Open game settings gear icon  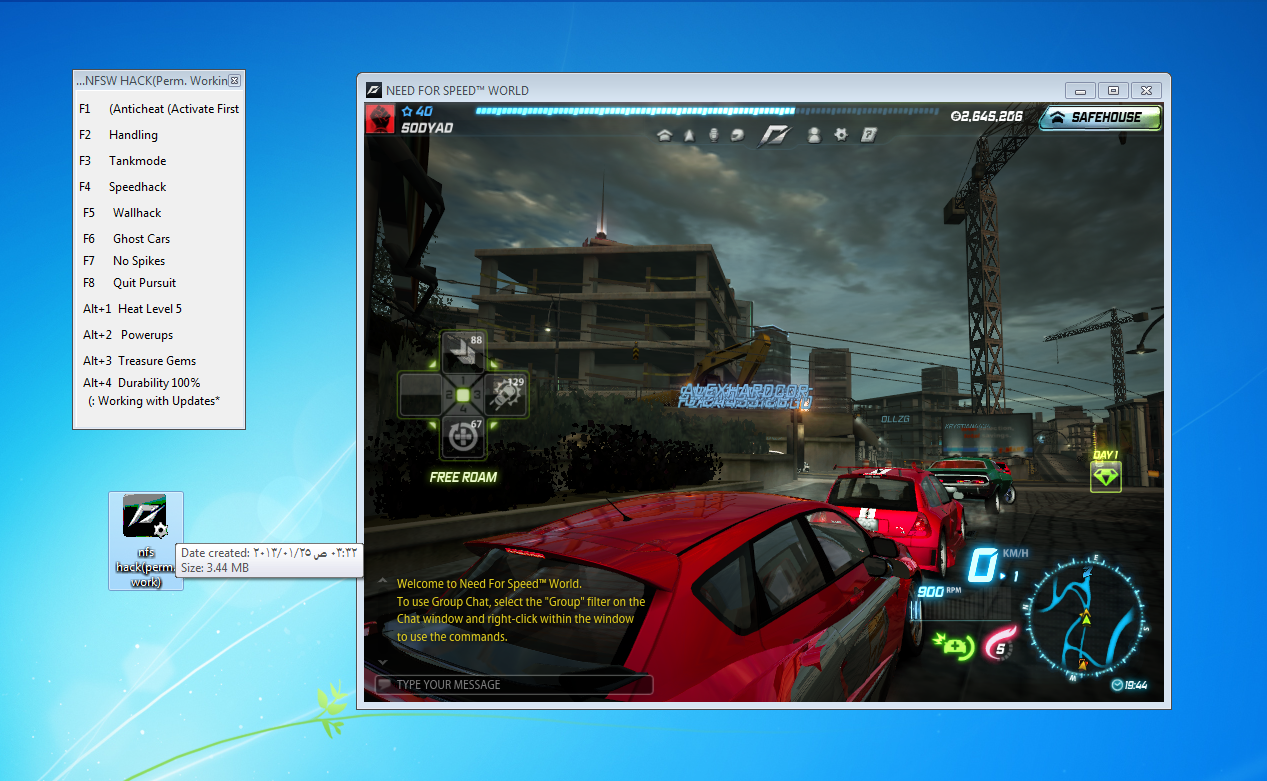tap(841, 135)
